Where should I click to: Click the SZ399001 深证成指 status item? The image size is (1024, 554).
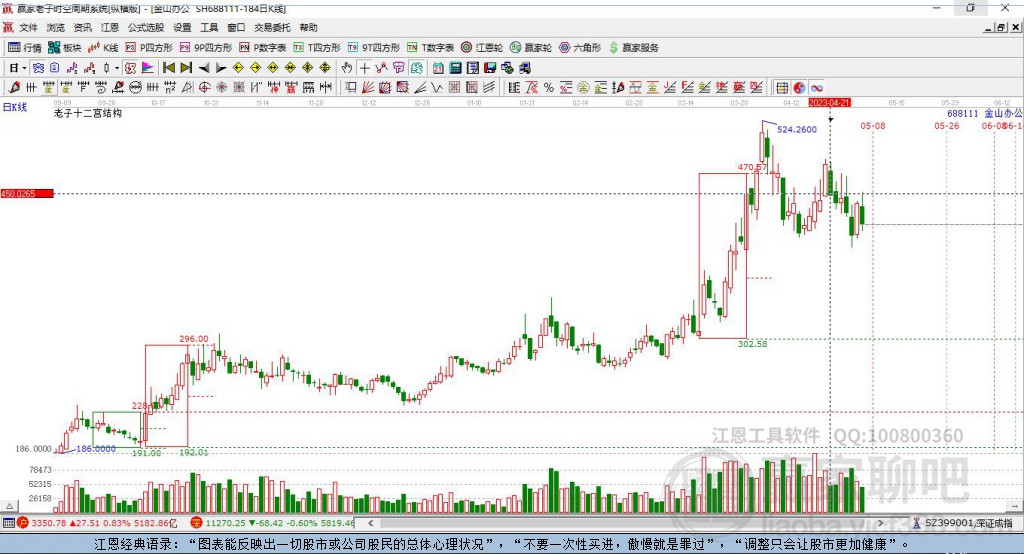[x=962, y=523]
